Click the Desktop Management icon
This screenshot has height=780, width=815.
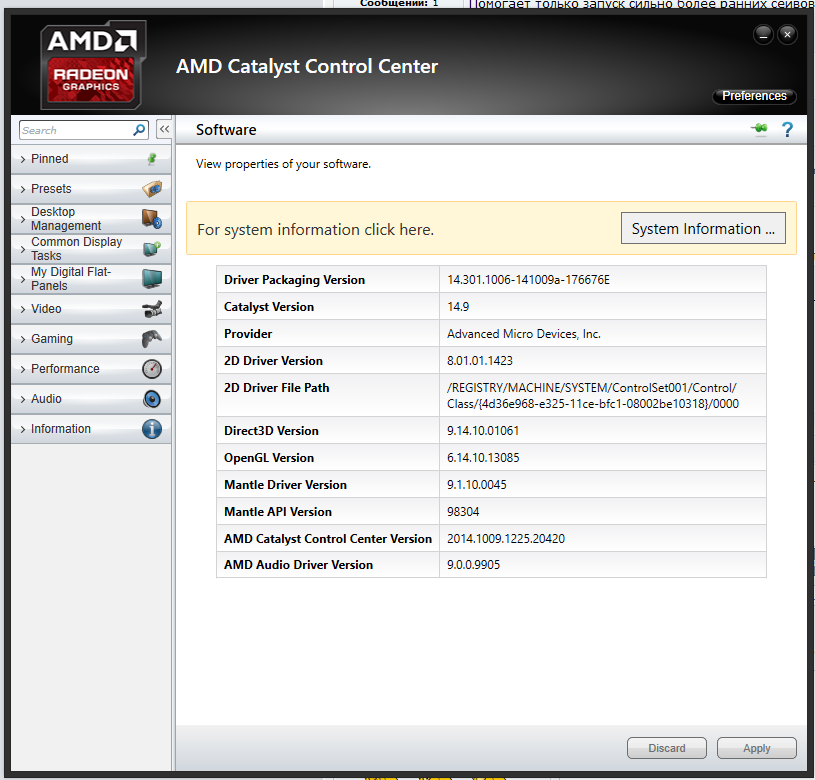(152, 219)
